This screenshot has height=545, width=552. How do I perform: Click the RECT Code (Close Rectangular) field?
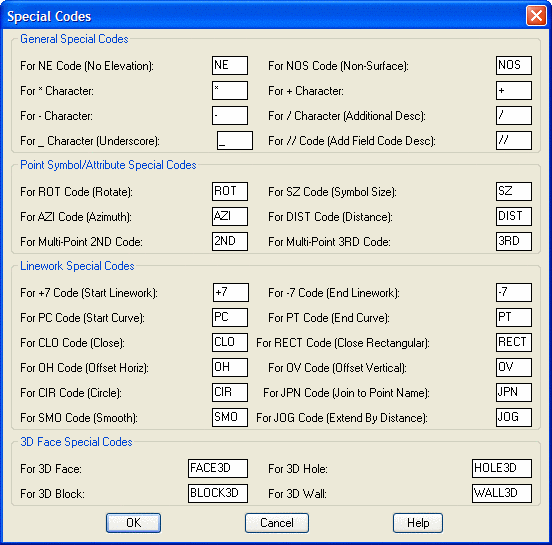coord(514,343)
